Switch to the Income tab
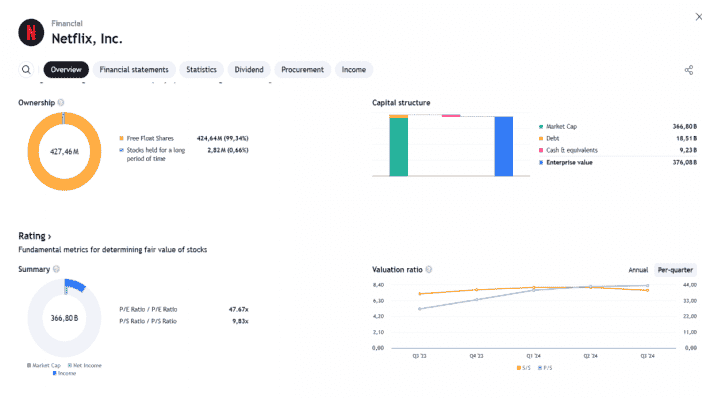The height and width of the screenshot is (398, 703). [354, 69]
